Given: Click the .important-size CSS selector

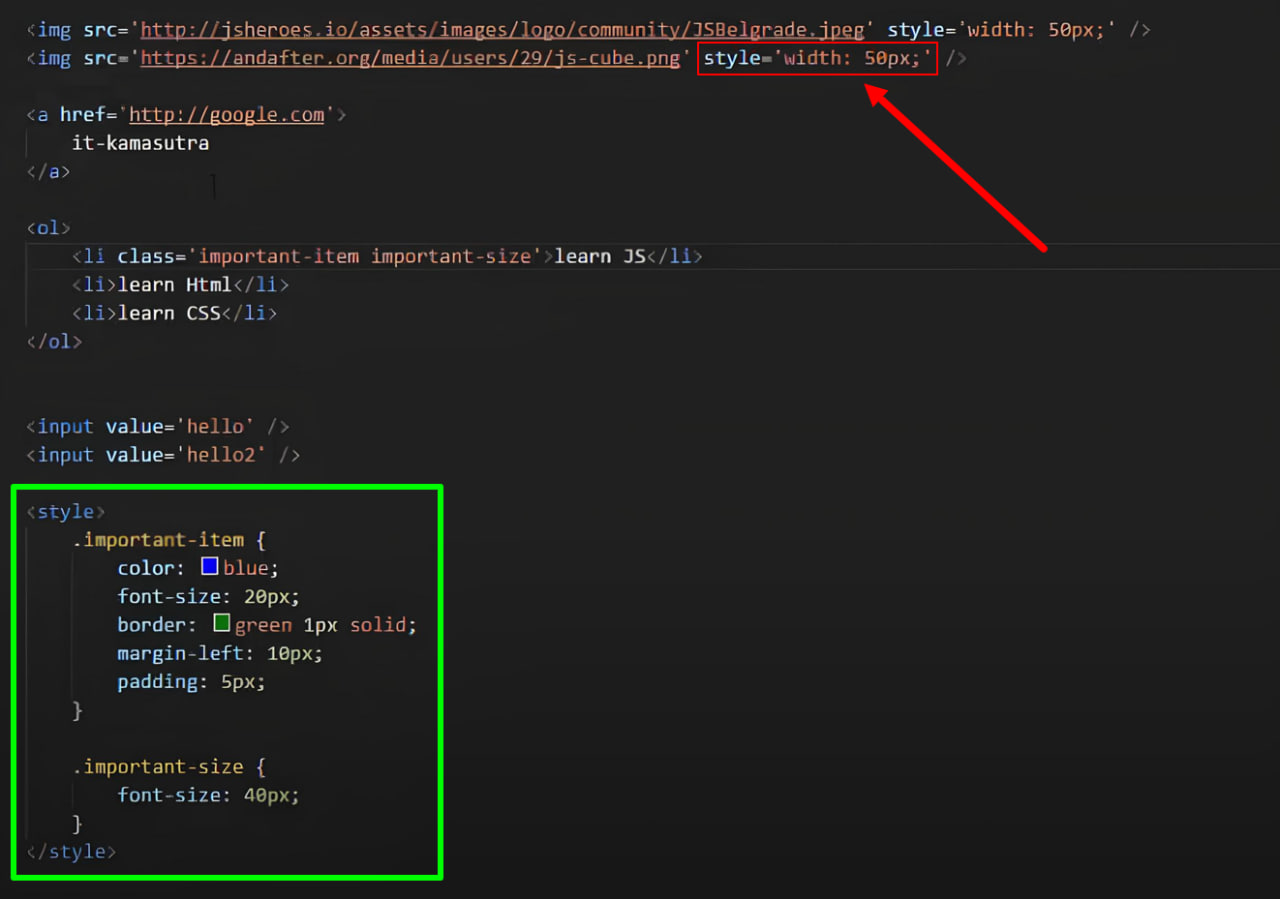Looking at the screenshot, I should click(x=158, y=767).
